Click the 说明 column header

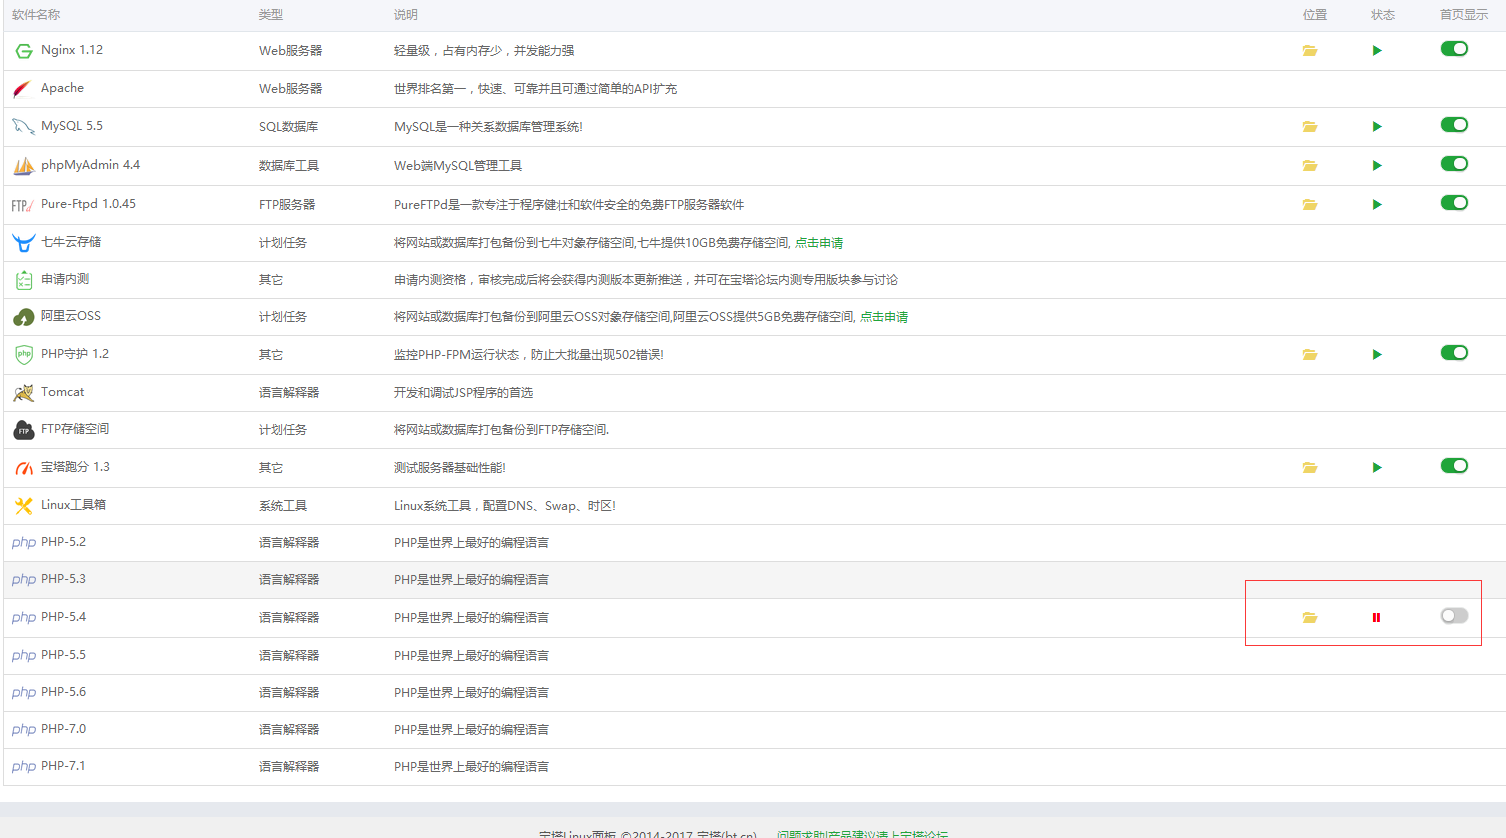[406, 15]
